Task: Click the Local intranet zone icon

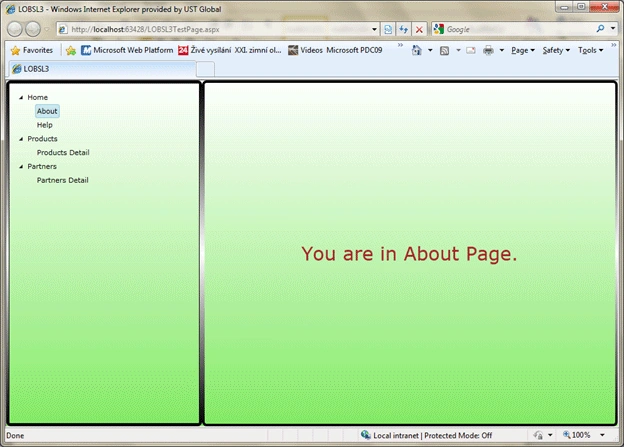Action: click(365, 435)
